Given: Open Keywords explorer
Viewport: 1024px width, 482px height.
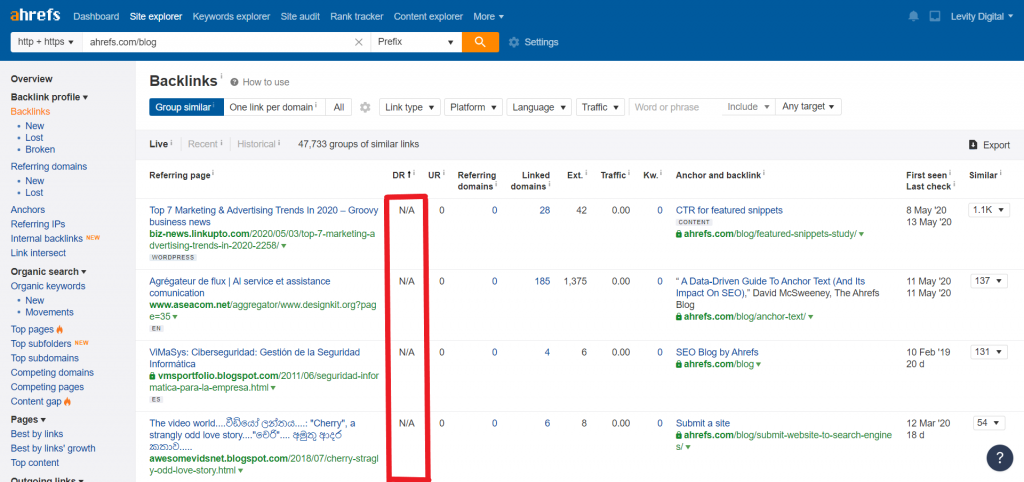Looking at the screenshot, I should coord(231,16).
